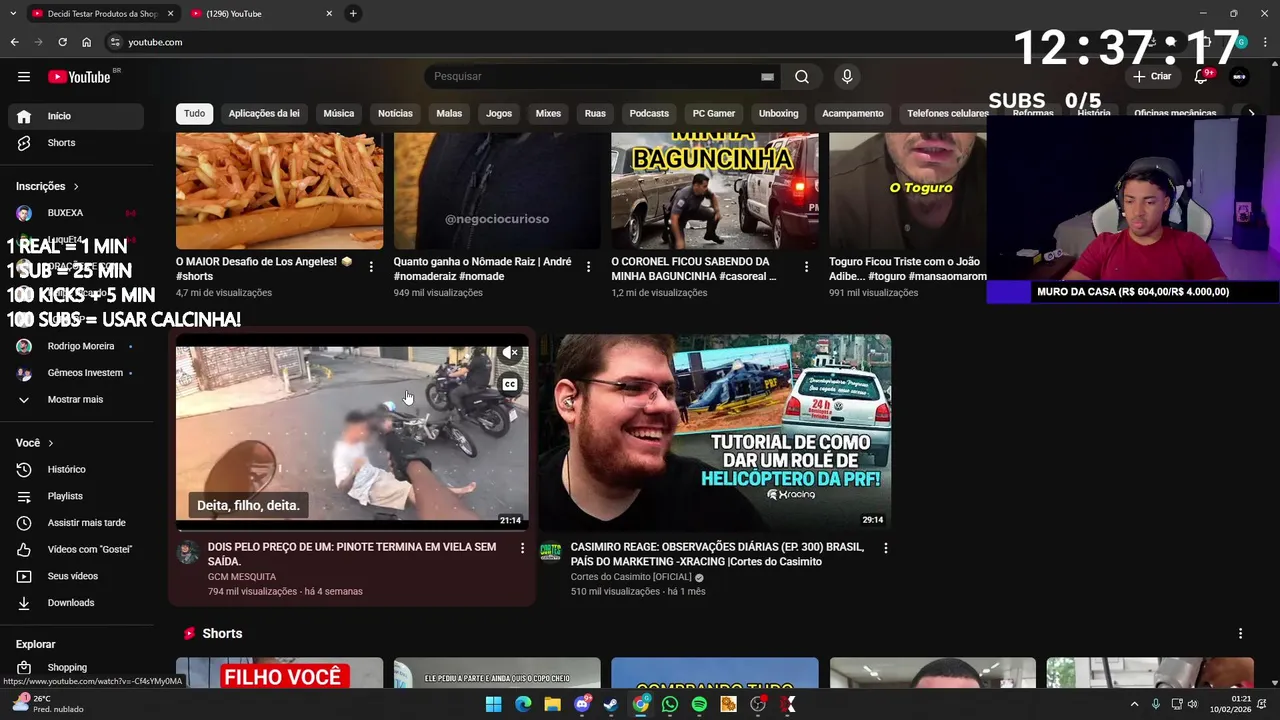Screen dimensions: 1280x720
Task: Click the search magnifier button
Action: pos(802,77)
